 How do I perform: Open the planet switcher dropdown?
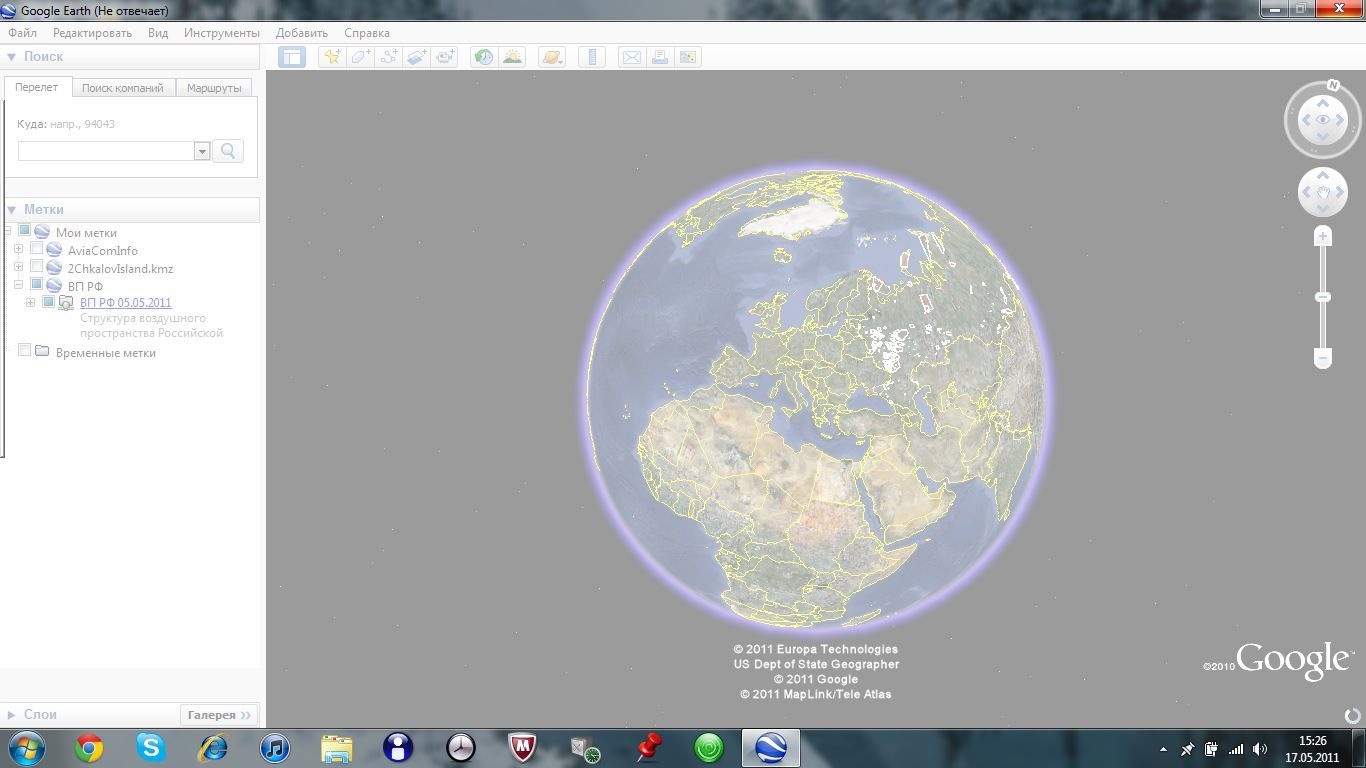coord(552,57)
